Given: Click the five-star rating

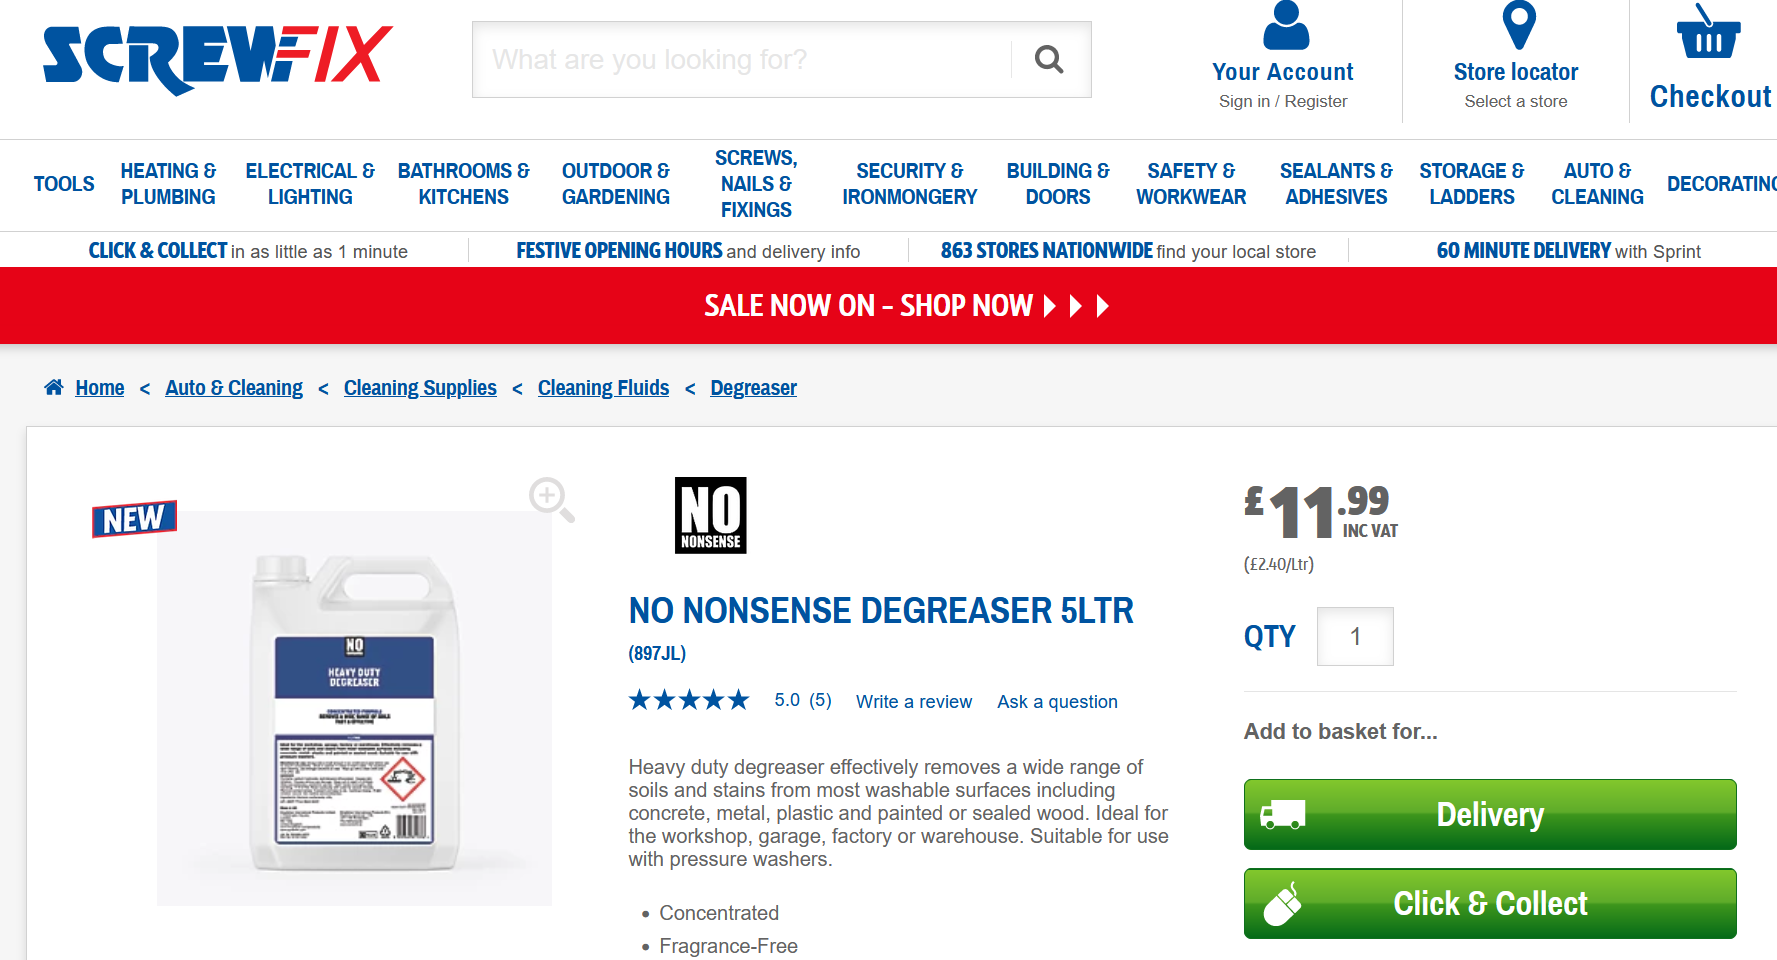Looking at the screenshot, I should (688, 700).
